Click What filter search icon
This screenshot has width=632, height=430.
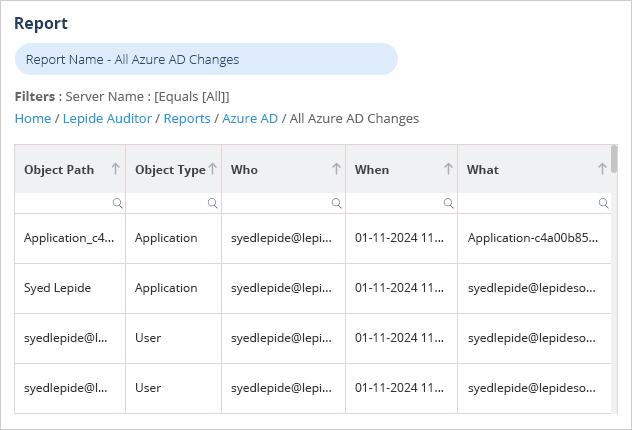[x=603, y=203]
